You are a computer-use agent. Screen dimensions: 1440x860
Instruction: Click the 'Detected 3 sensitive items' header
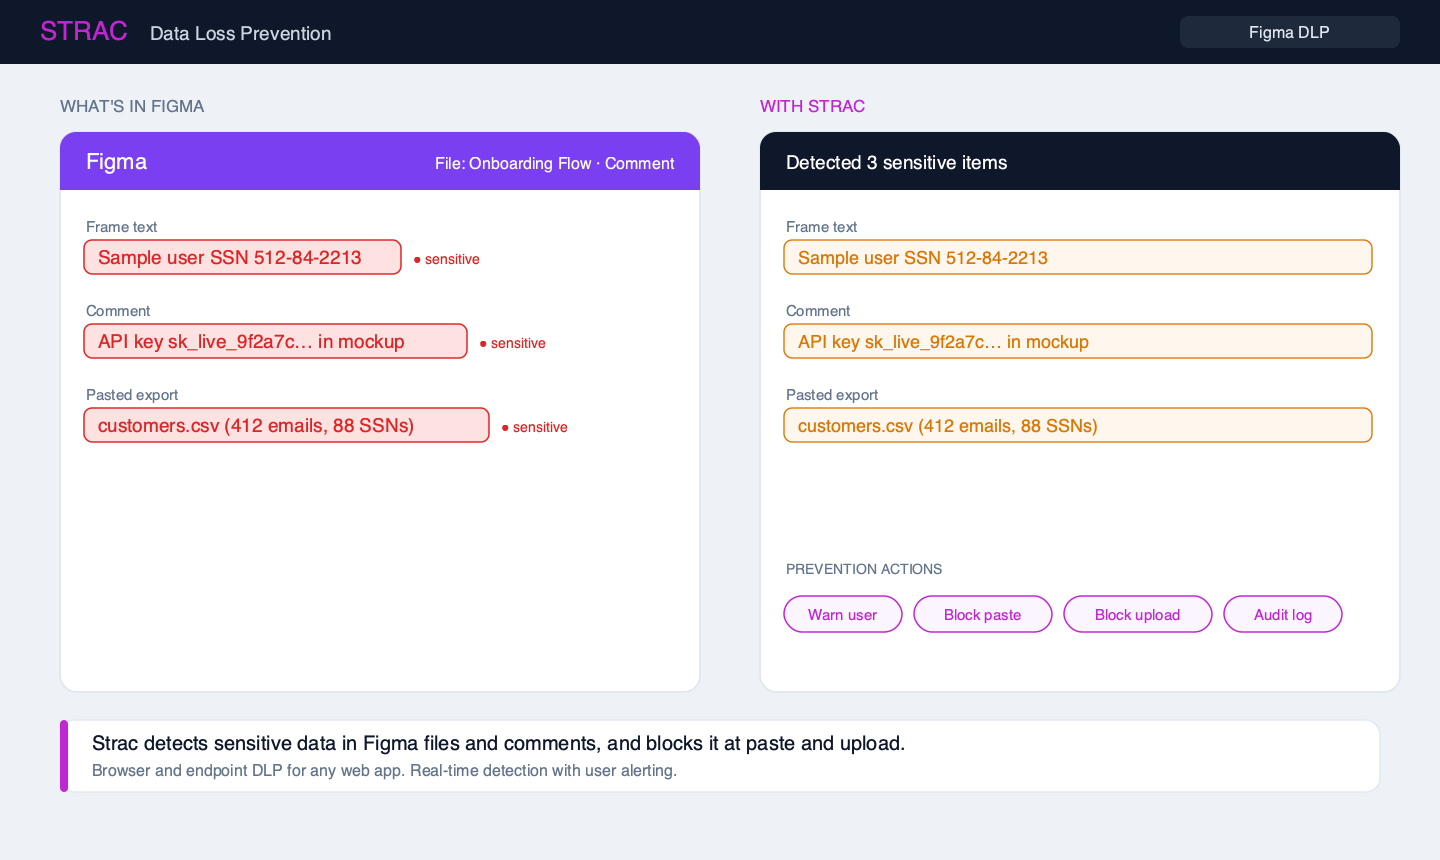click(x=897, y=162)
